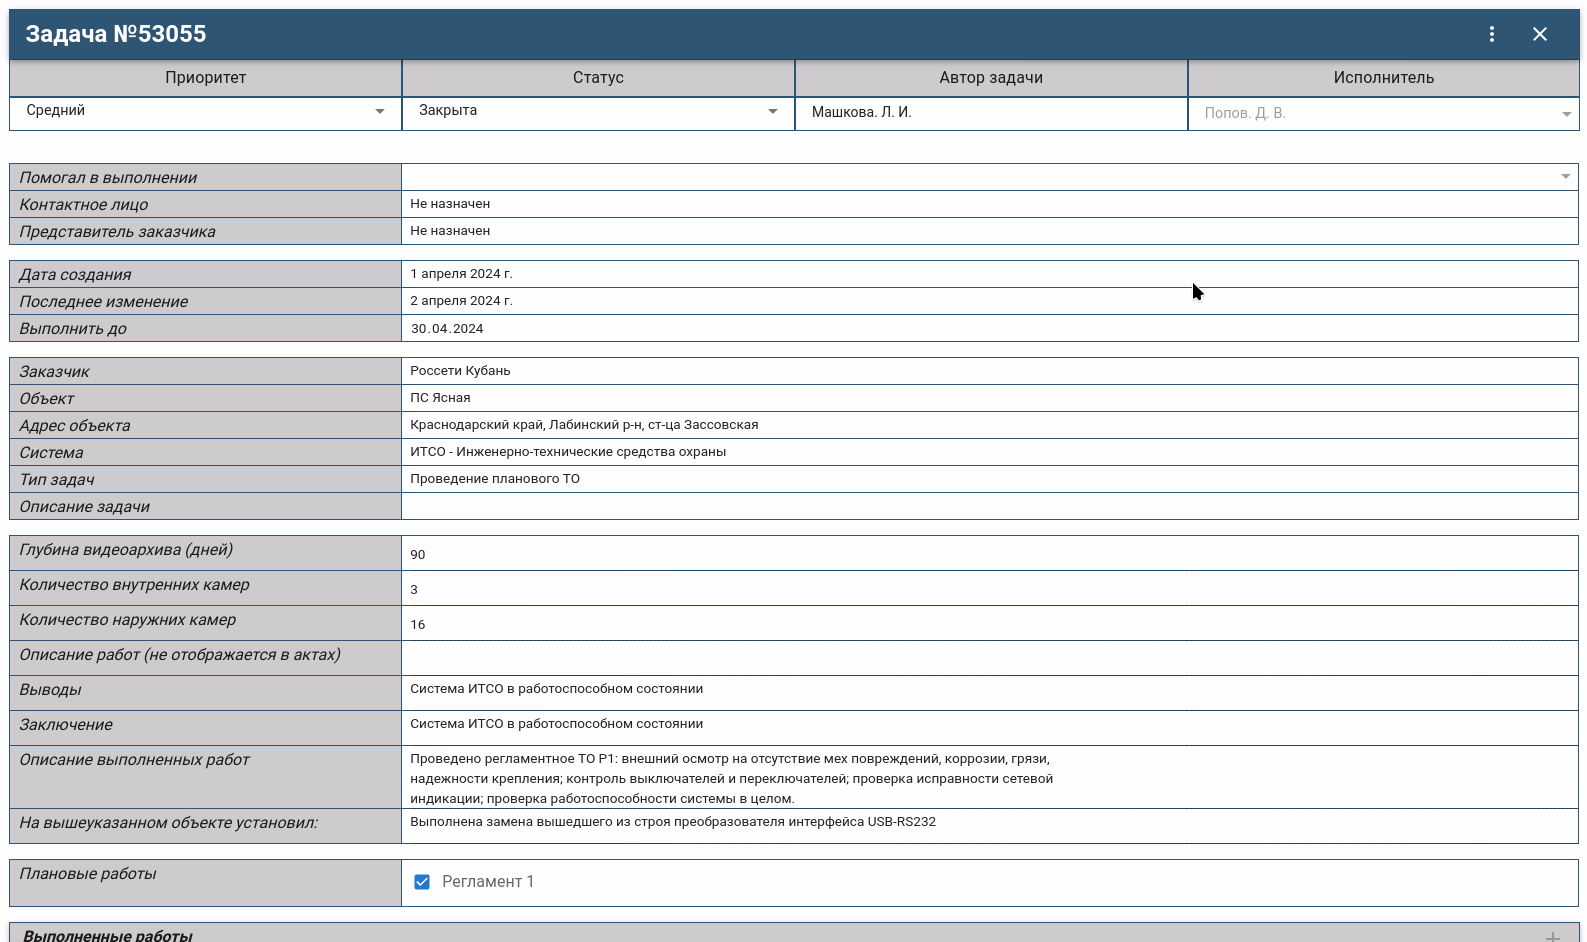Open the three-dot task options menu

[1491, 34]
